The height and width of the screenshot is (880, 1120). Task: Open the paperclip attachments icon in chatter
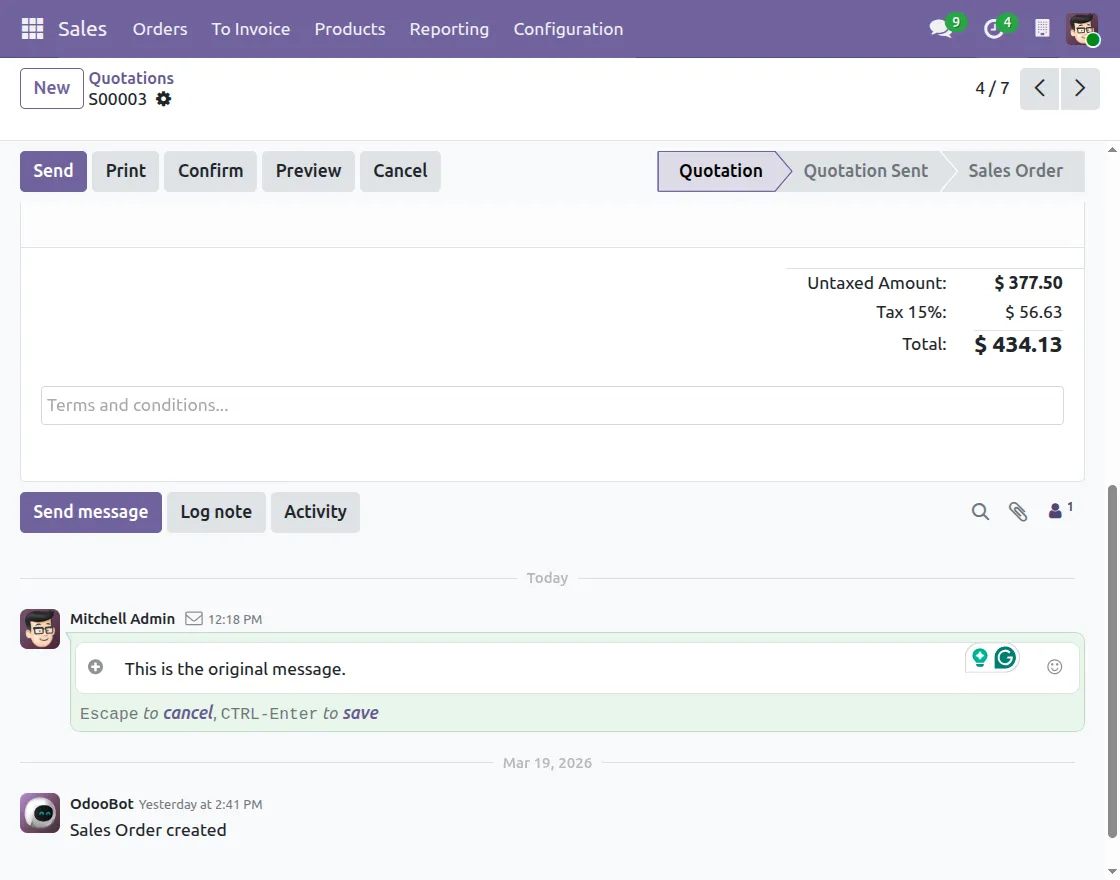point(1019,511)
